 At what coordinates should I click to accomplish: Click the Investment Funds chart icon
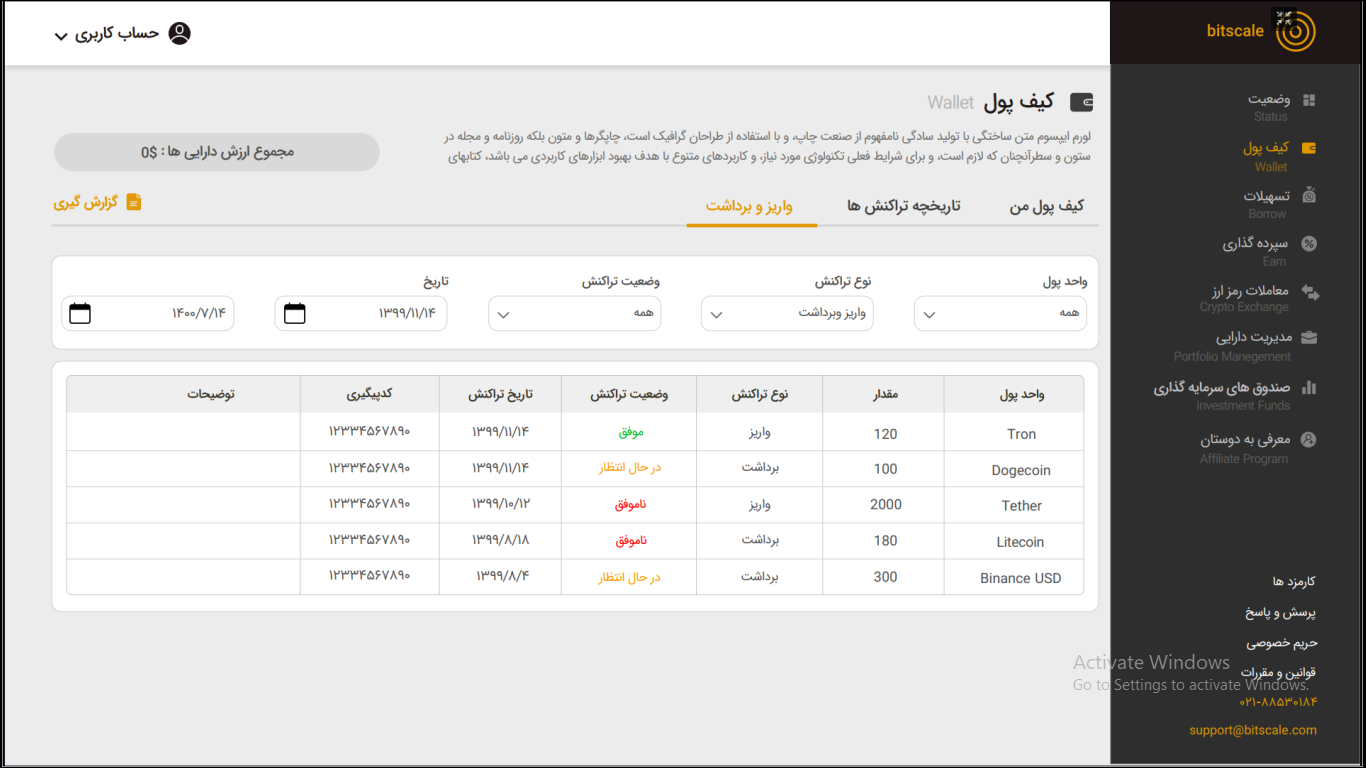click(x=1308, y=387)
